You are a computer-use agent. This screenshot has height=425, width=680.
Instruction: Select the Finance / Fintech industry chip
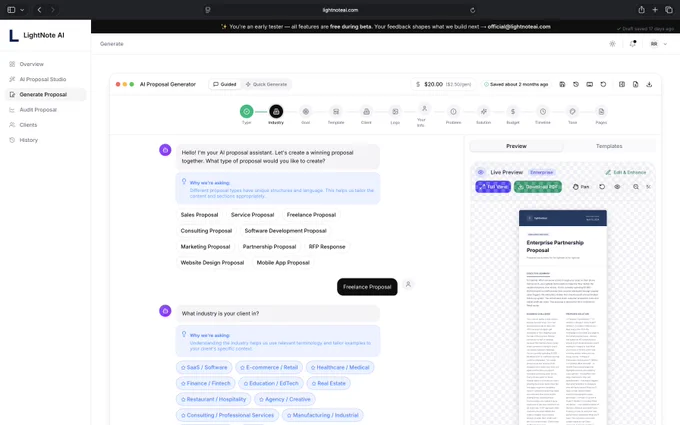click(206, 383)
